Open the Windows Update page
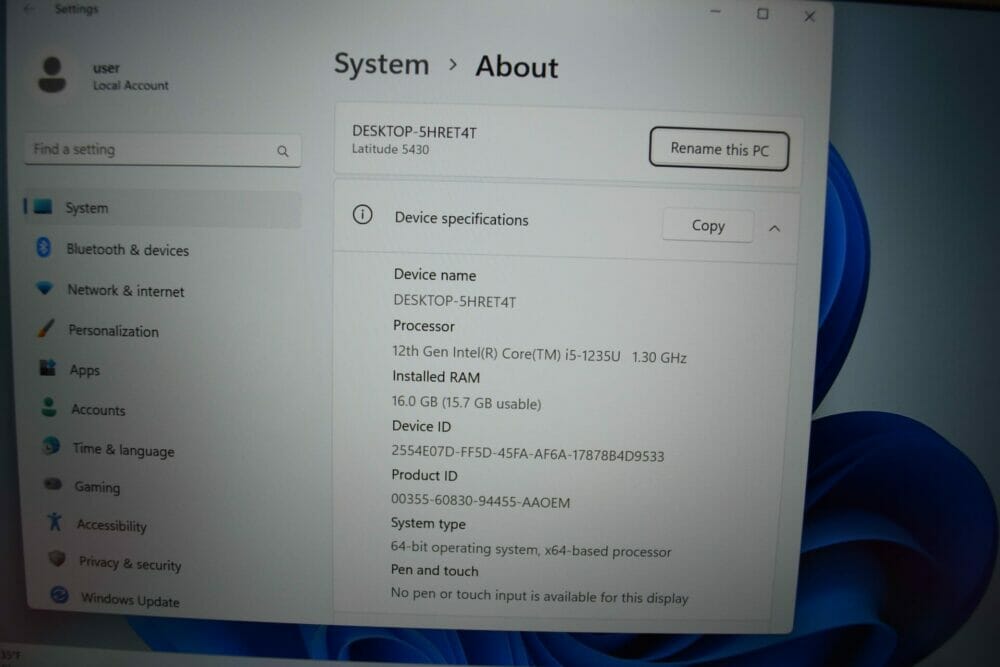The image size is (1000, 667). [x=130, y=600]
